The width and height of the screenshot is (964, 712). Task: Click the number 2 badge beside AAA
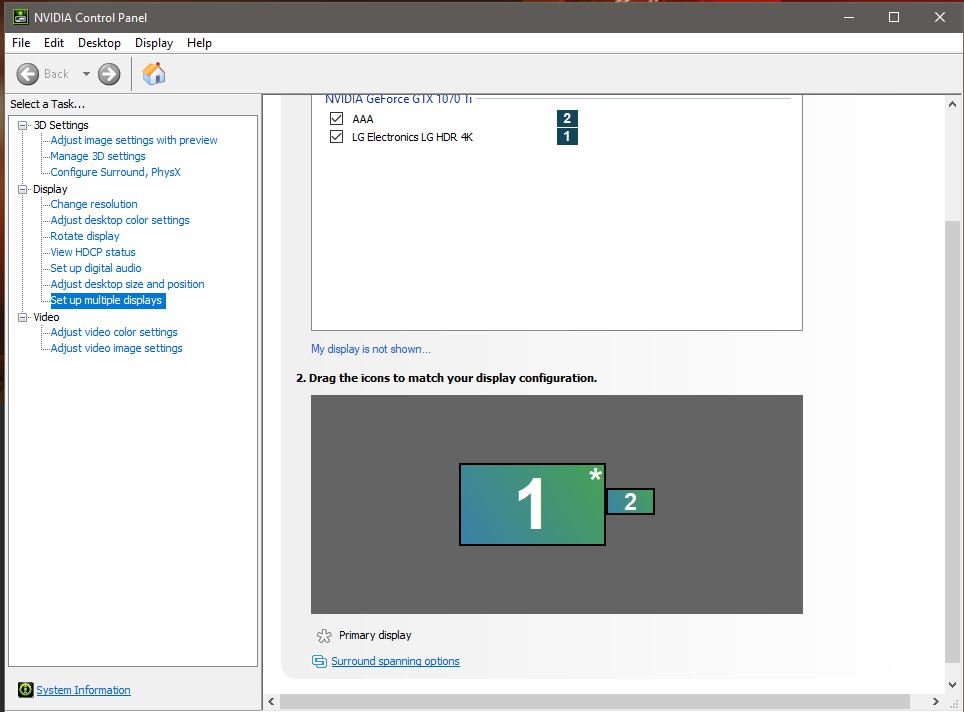pos(567,118)
